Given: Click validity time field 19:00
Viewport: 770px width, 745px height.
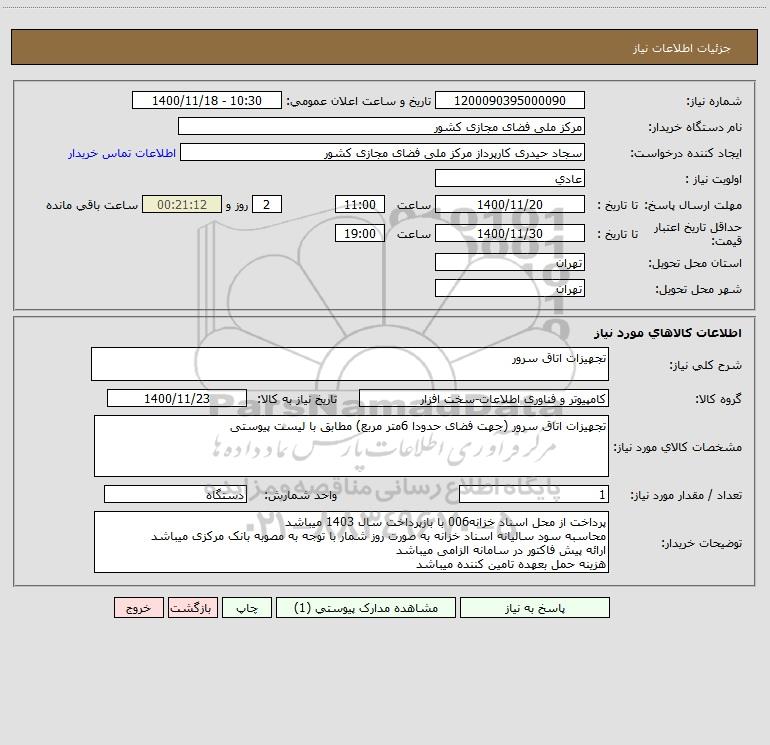Looking at the screenshot, I should (359, 233).
